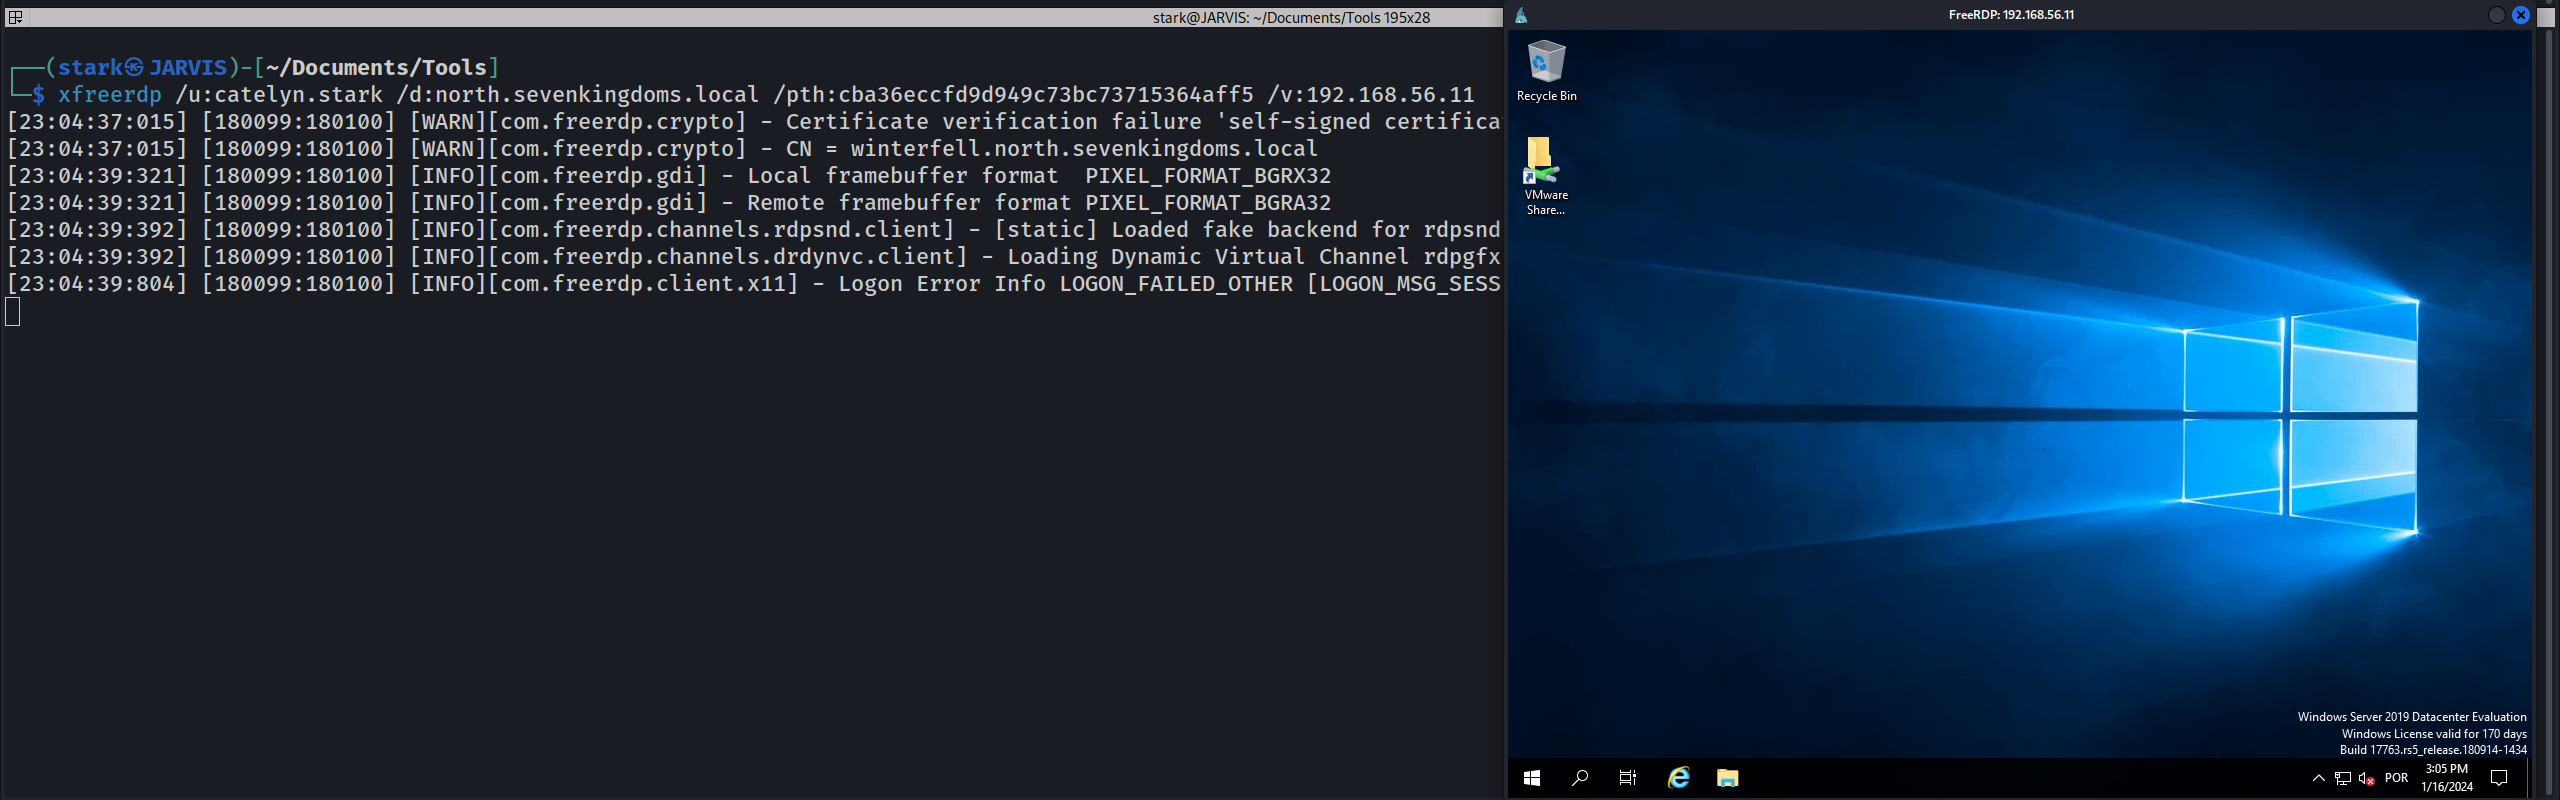
Task: Click the FreeRDP window menu icon
Action: [x=1521, y=15]
